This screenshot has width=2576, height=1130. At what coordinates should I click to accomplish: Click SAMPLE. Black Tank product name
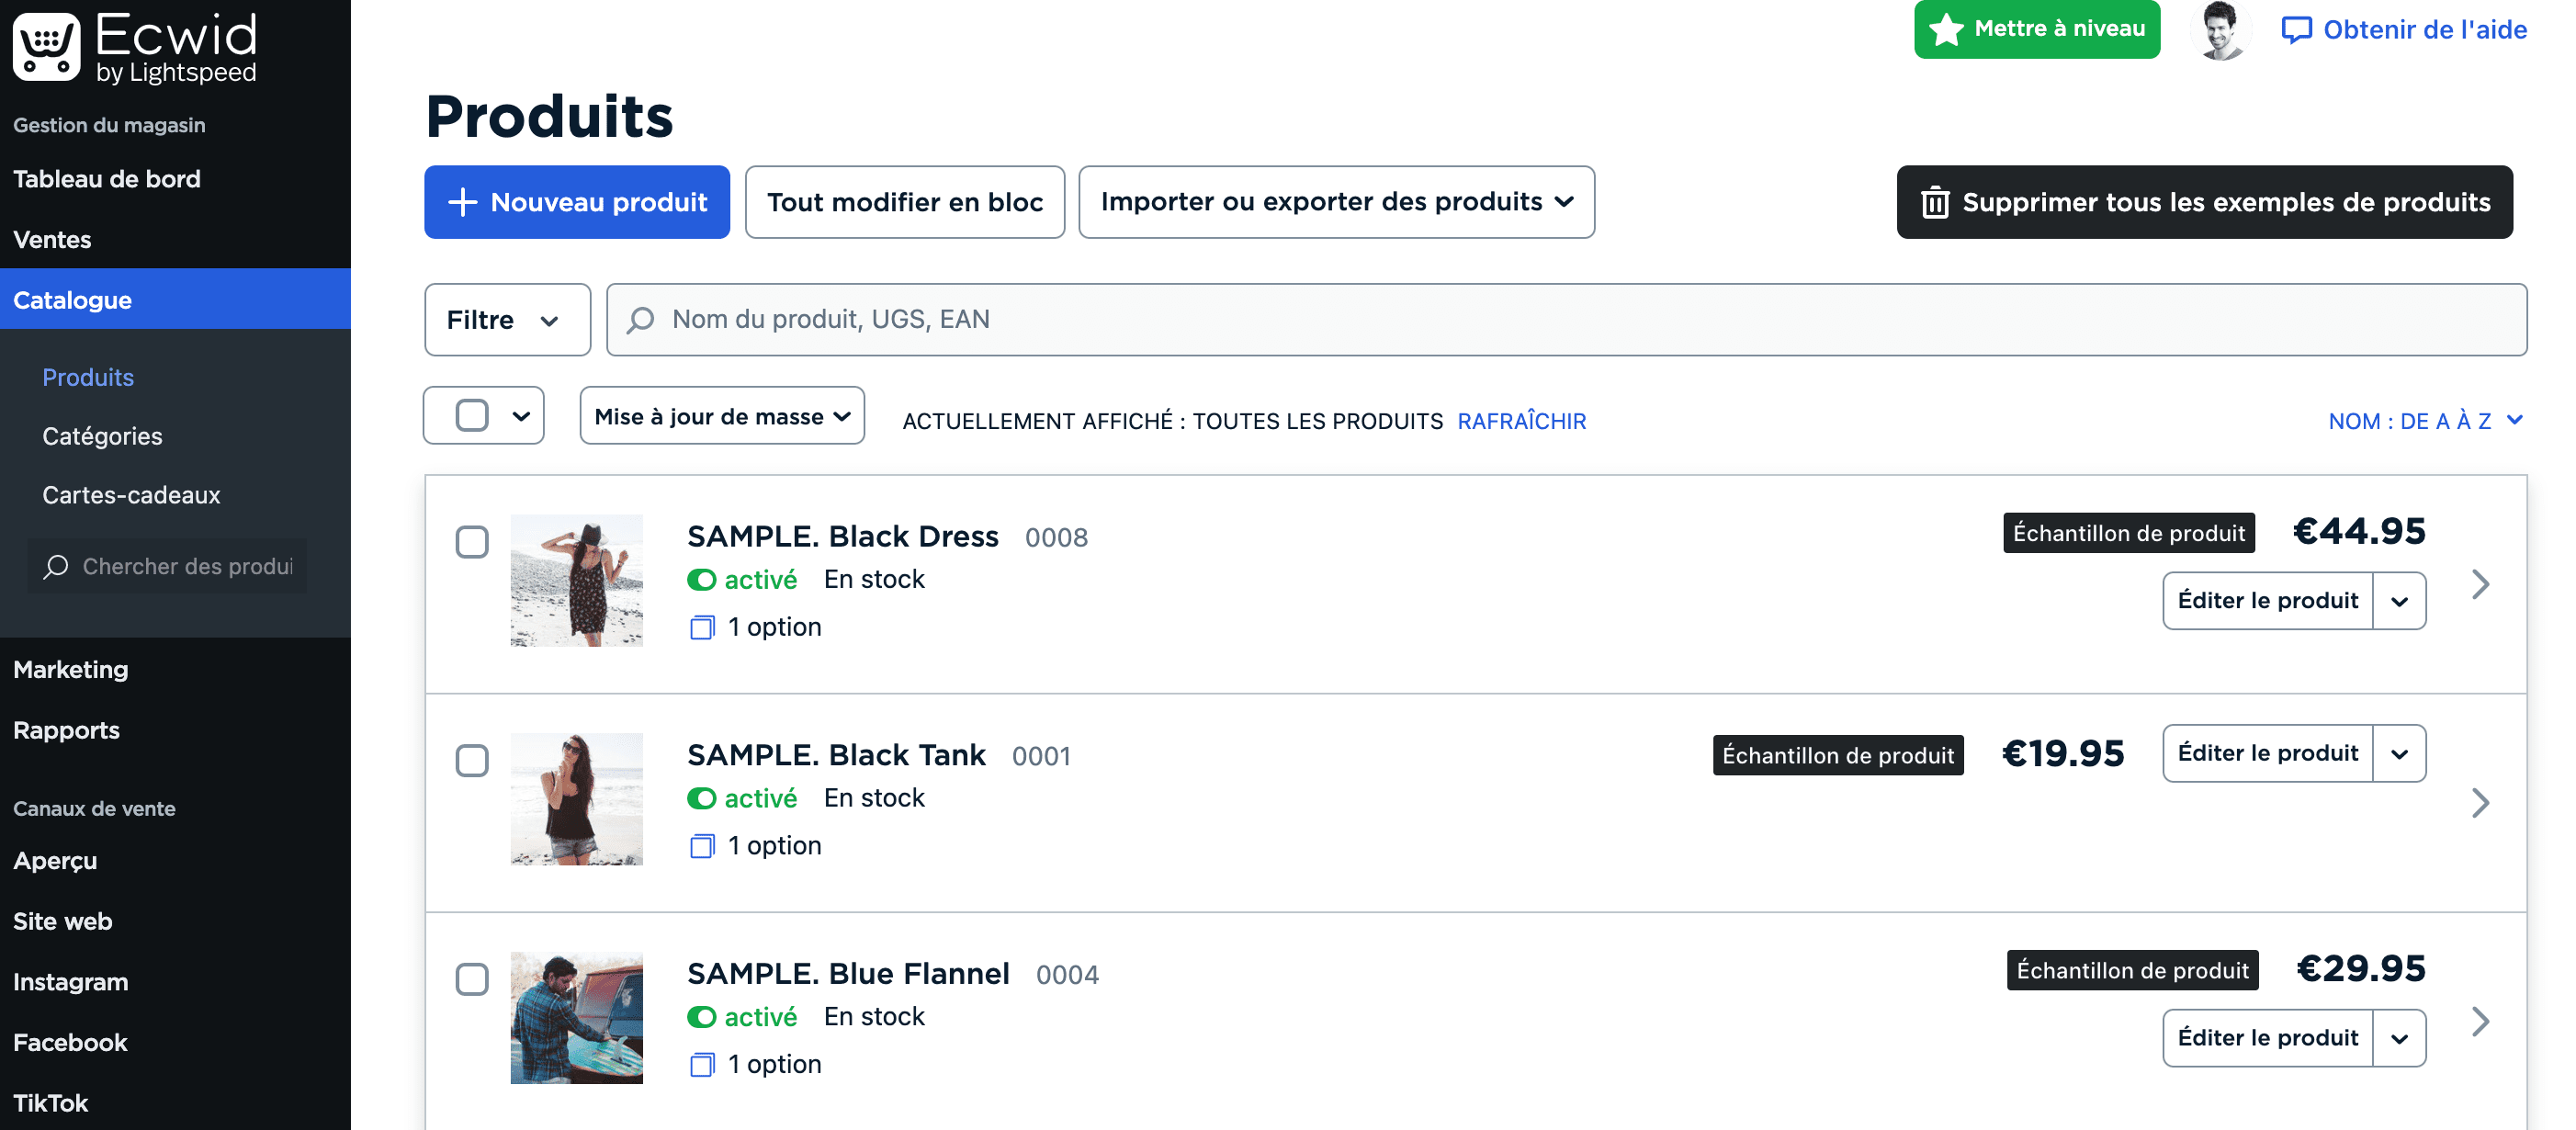coord(836,755)
